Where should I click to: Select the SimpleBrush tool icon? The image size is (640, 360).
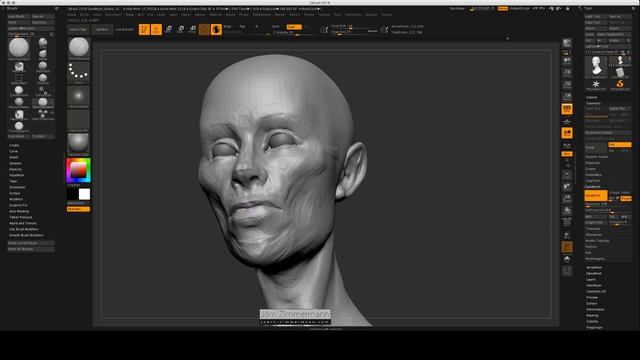pos(620,84)
